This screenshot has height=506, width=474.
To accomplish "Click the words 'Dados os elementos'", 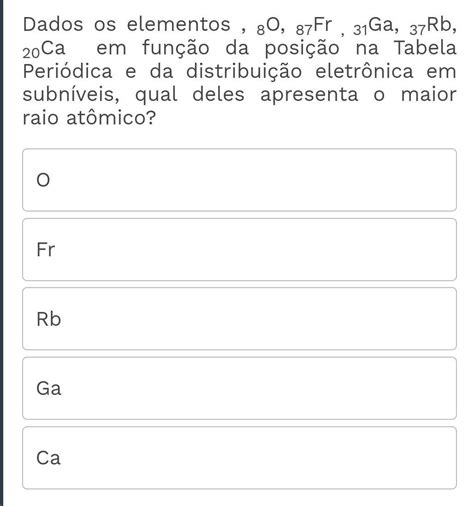I will click(x=126, y=24).
